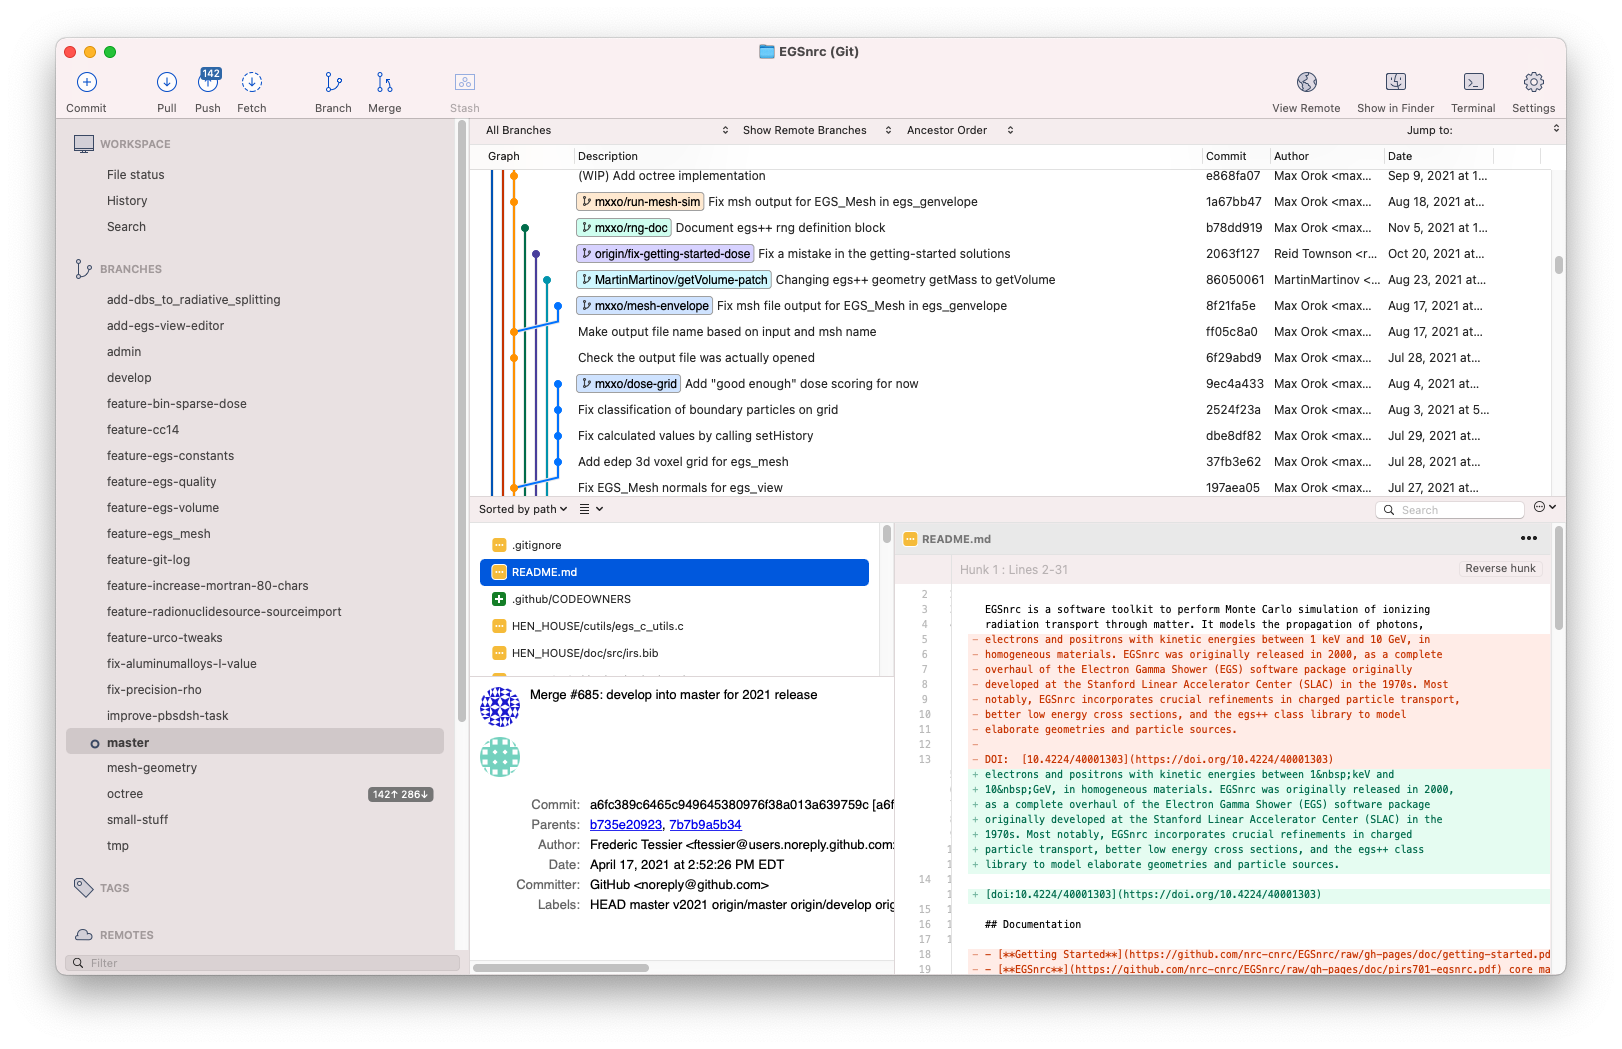Viewport: 1622px width, 1049px height.
Task: Click commit hash 9ec4a433
Action: point(1234,384)
